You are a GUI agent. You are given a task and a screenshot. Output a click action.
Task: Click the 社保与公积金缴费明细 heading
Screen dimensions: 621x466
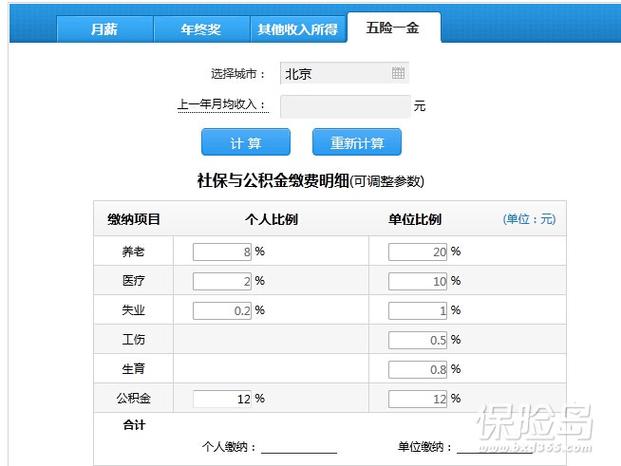click(x=273, y=181)
